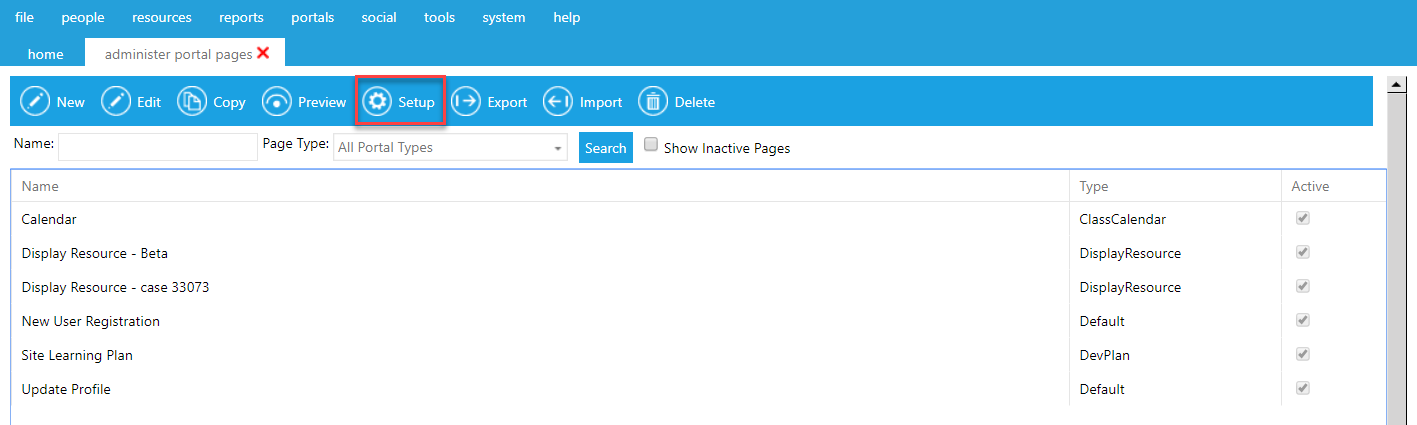Screen dimensions: 1417x425
Task: Expand the Page Type dropdown
Action: [557, 148]
